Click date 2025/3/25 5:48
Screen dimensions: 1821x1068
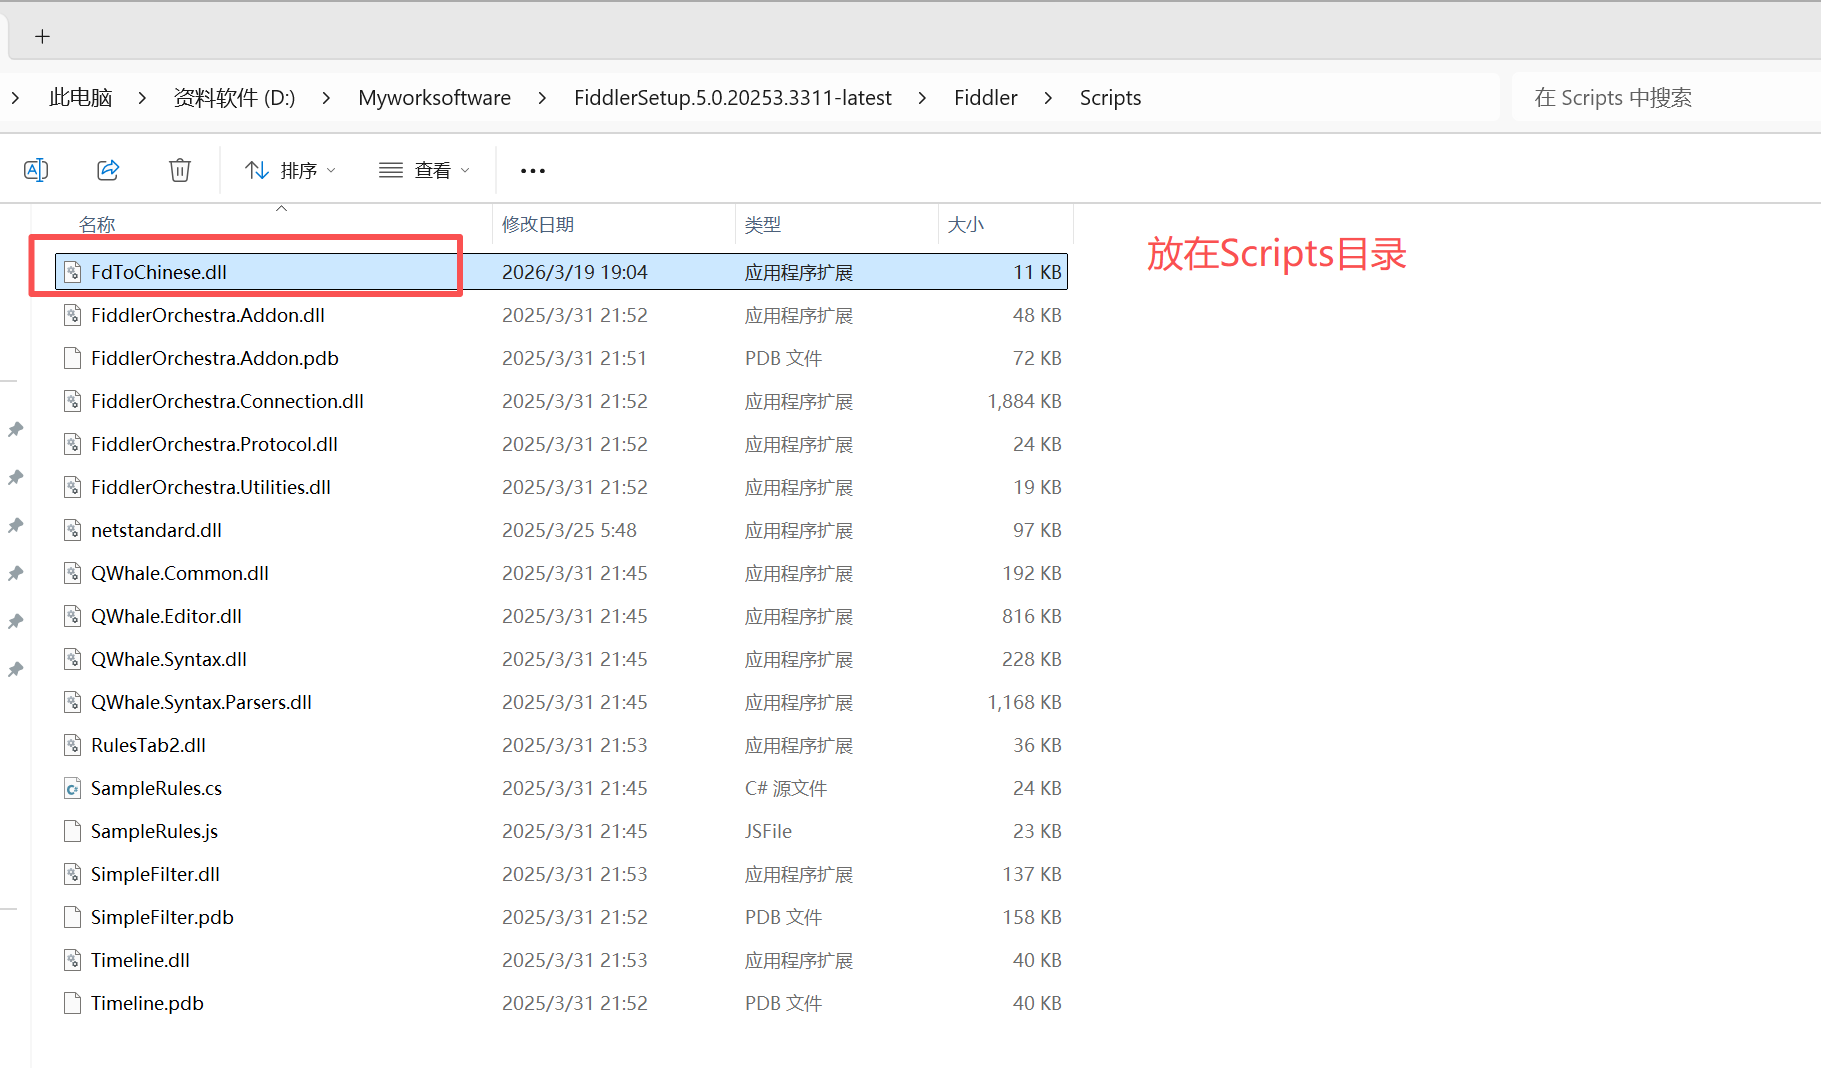[569, 530]
